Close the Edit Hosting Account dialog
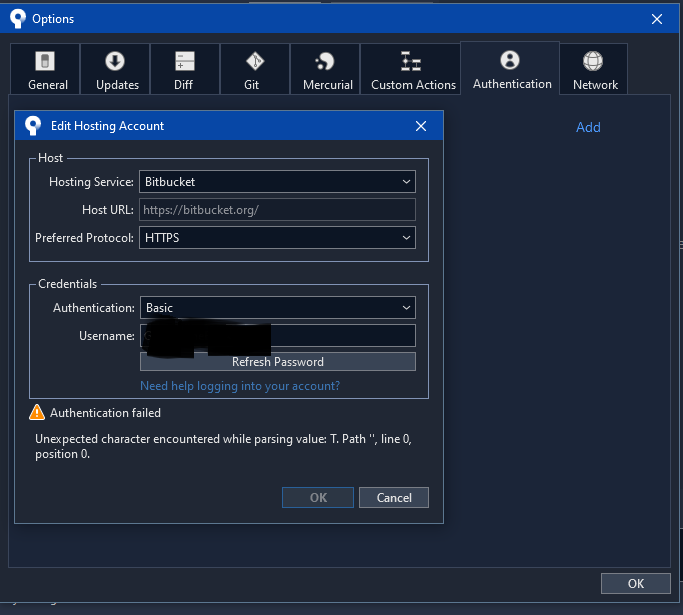This screenshot has height=615, width=683. (x=421, y=126)
